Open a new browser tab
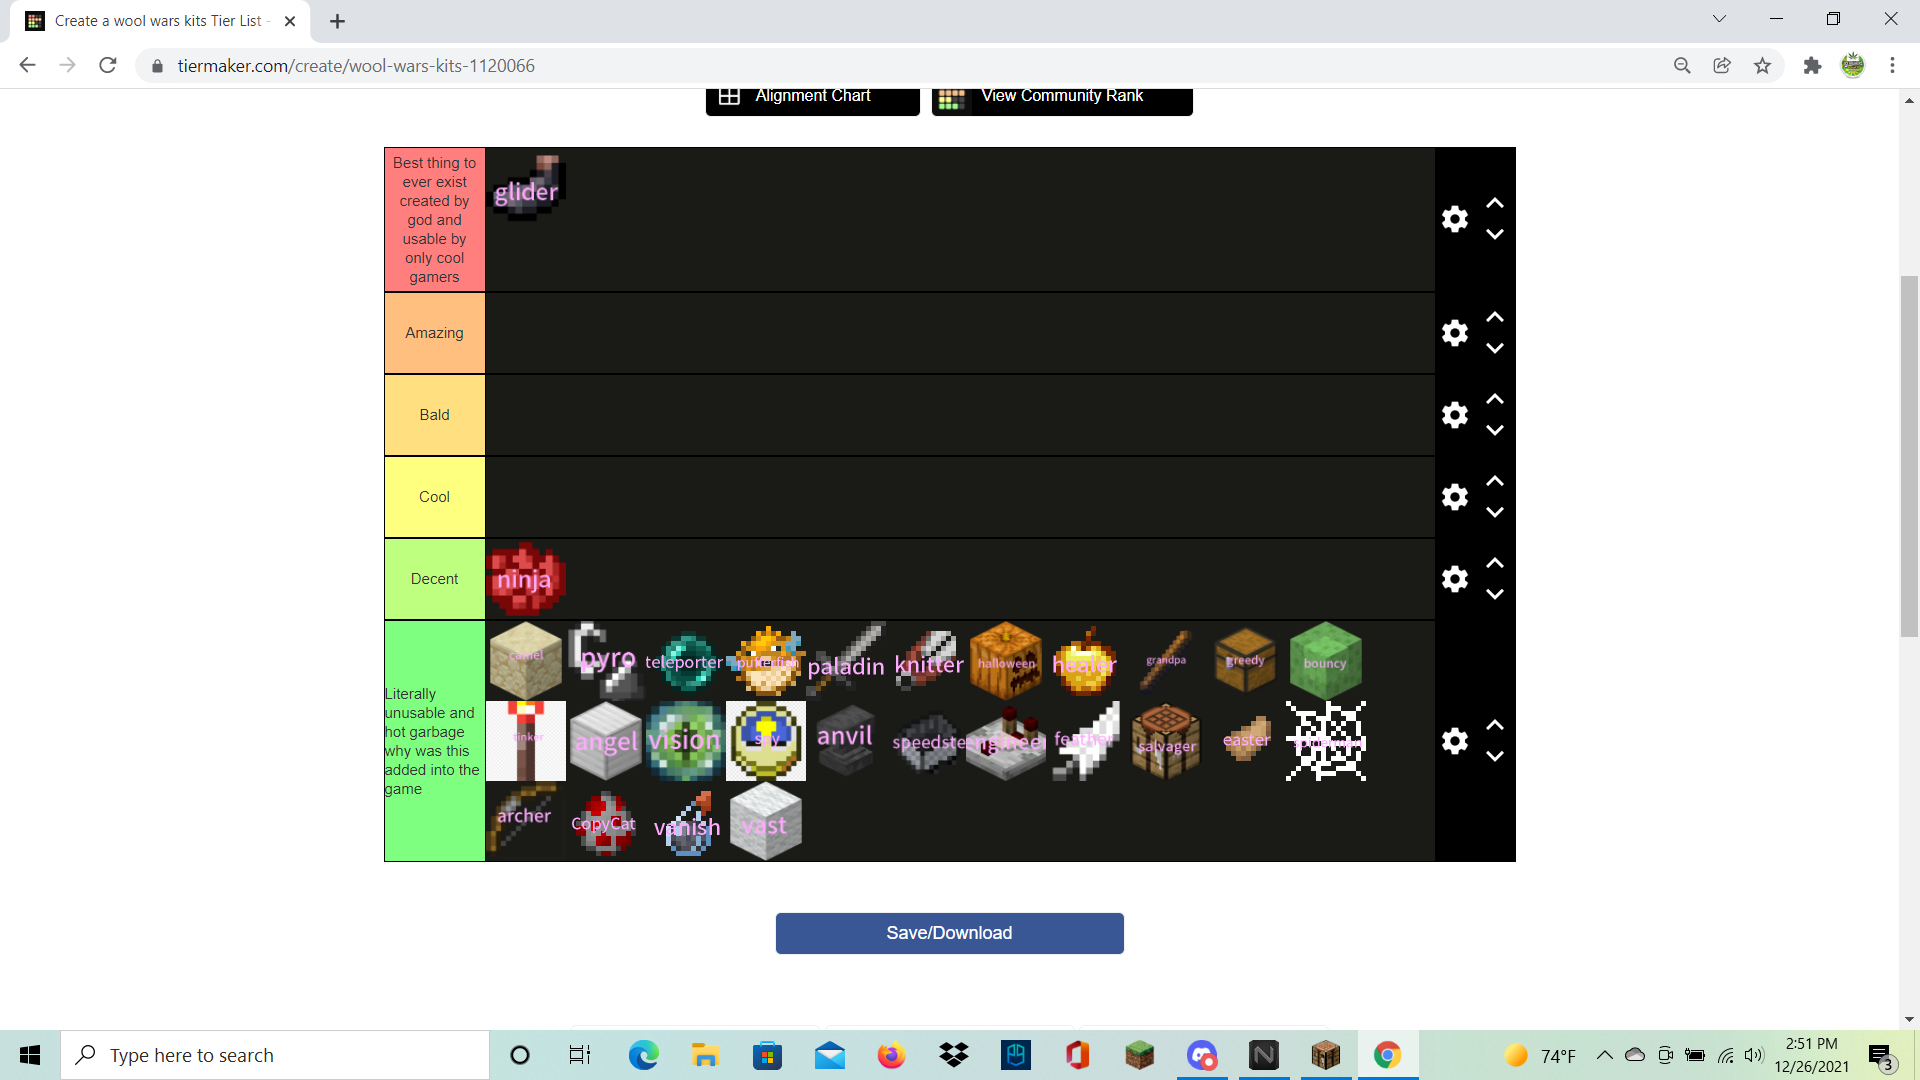This screenshot has height=1080, width=1920. point(338,21)
